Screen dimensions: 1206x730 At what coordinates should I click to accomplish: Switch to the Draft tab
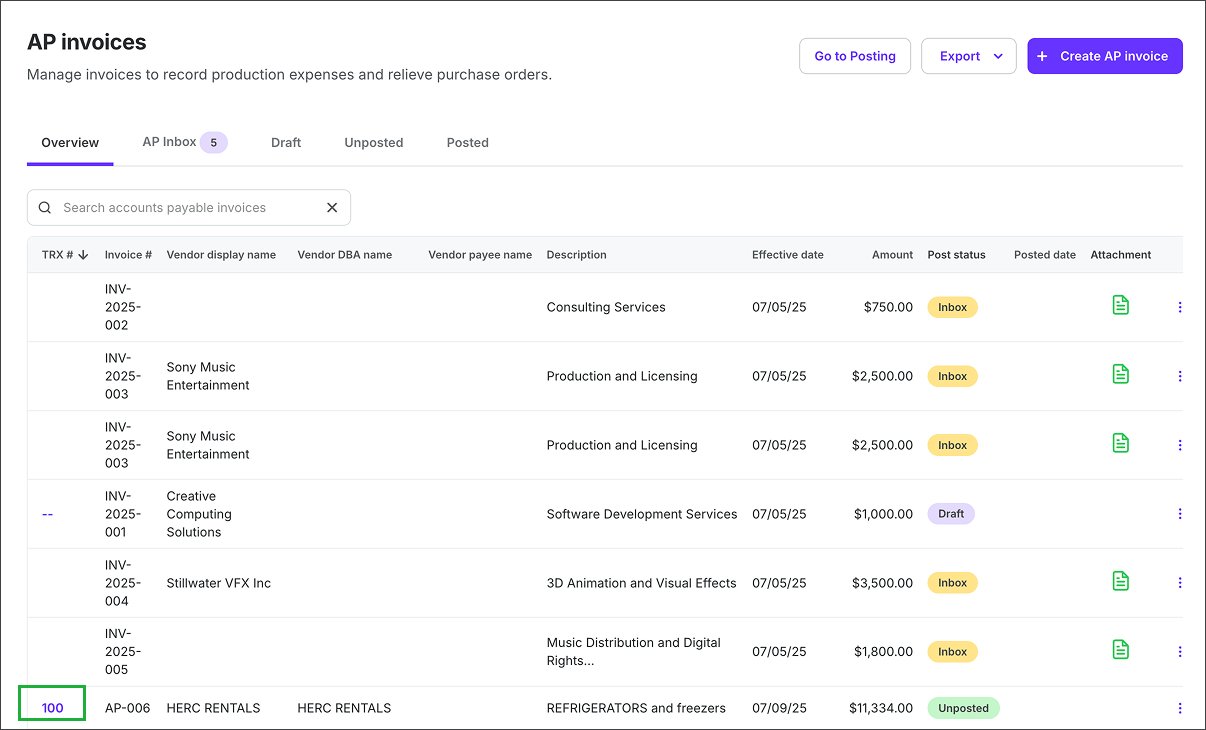point(286,143)
